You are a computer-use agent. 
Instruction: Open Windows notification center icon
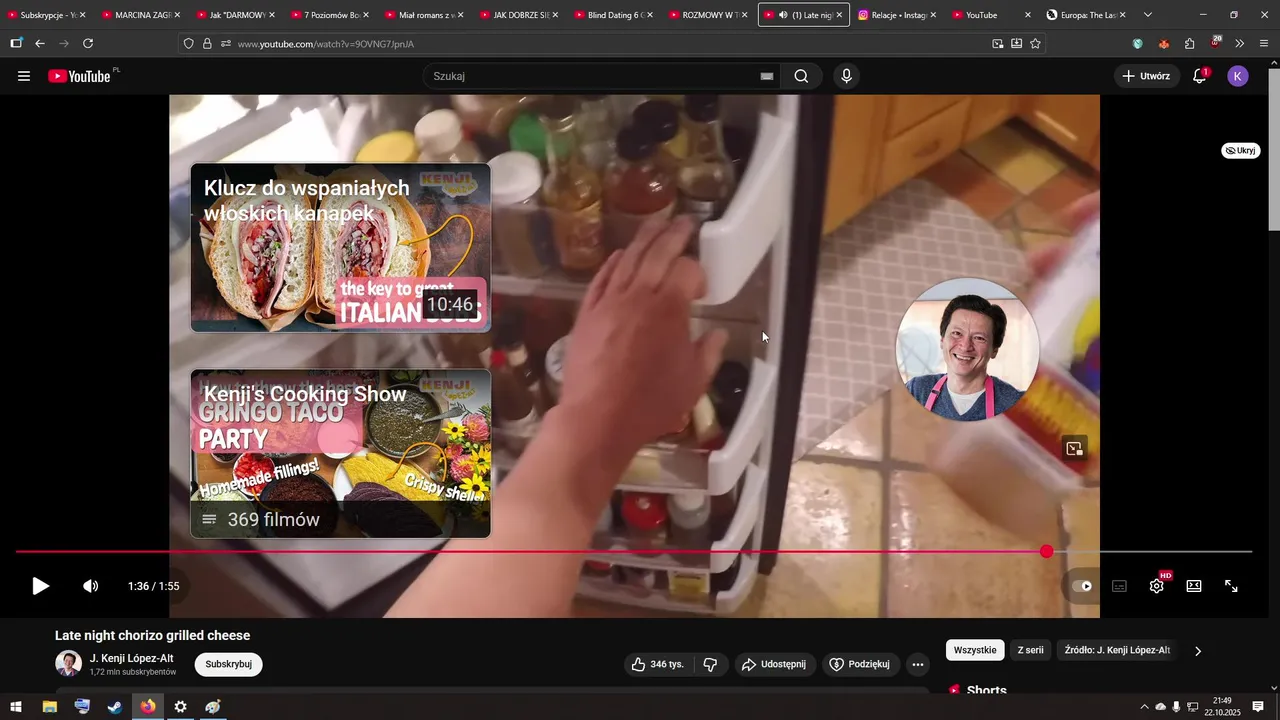(x=1258, y=707)
